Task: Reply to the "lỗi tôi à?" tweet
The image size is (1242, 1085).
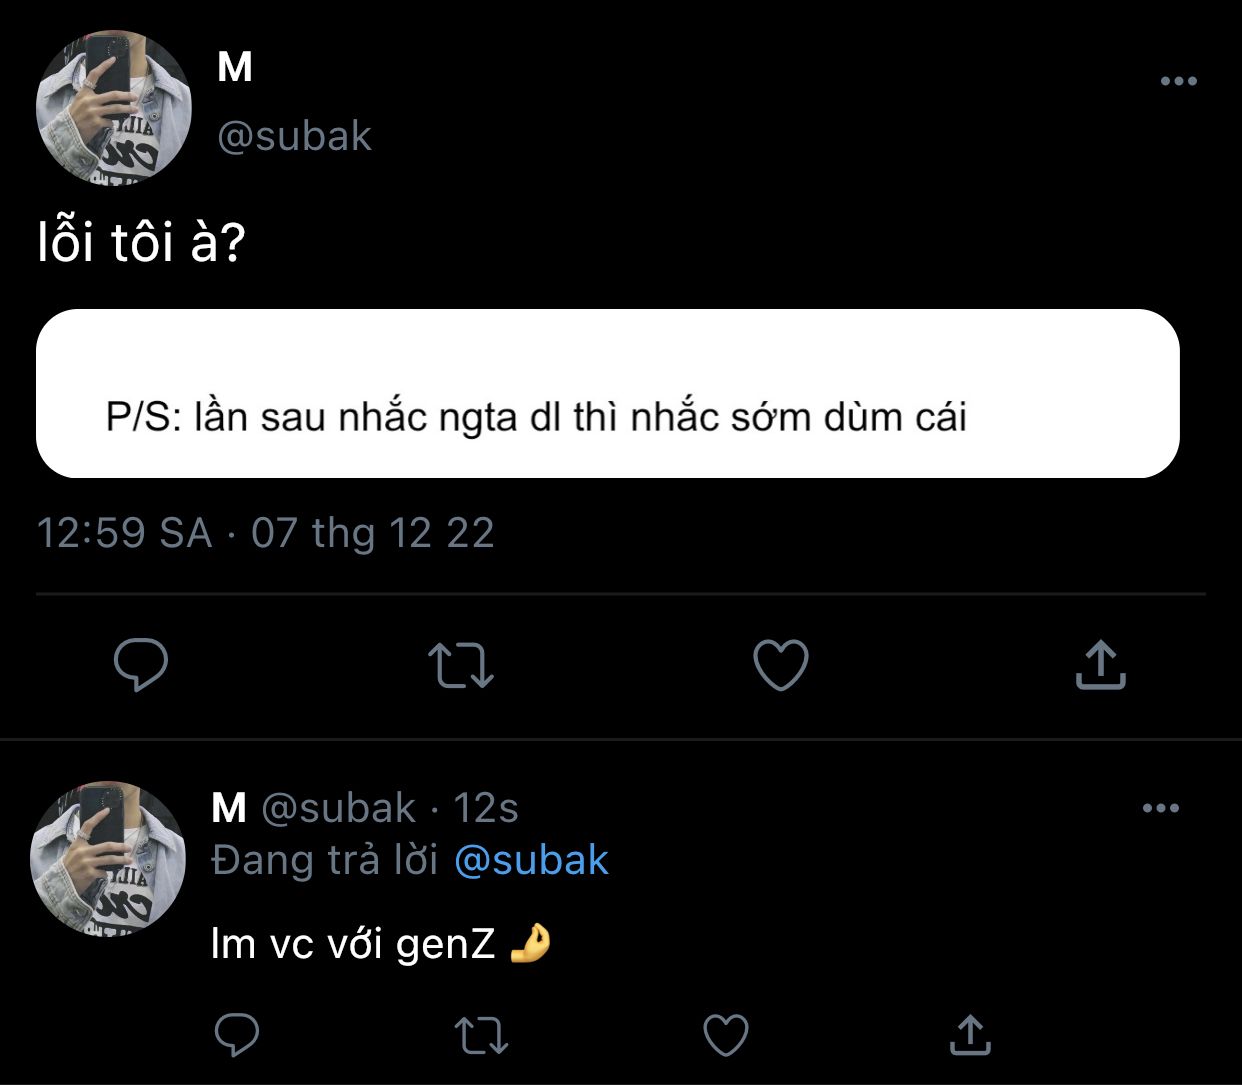Action: tap(141, 666)
